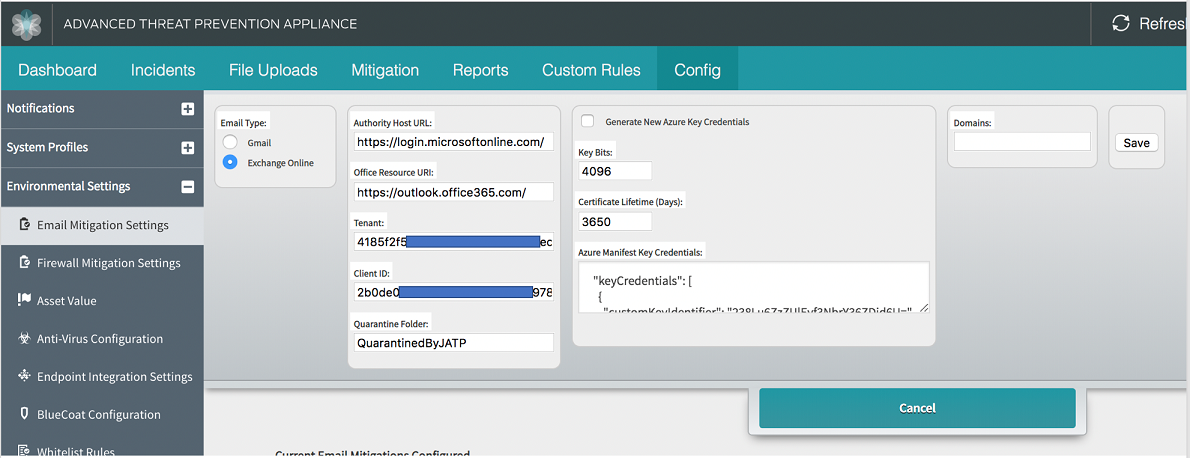This screenshot has width=1190, height=458.
Task: Expand the System Profiles section
Action: (187, 148)
